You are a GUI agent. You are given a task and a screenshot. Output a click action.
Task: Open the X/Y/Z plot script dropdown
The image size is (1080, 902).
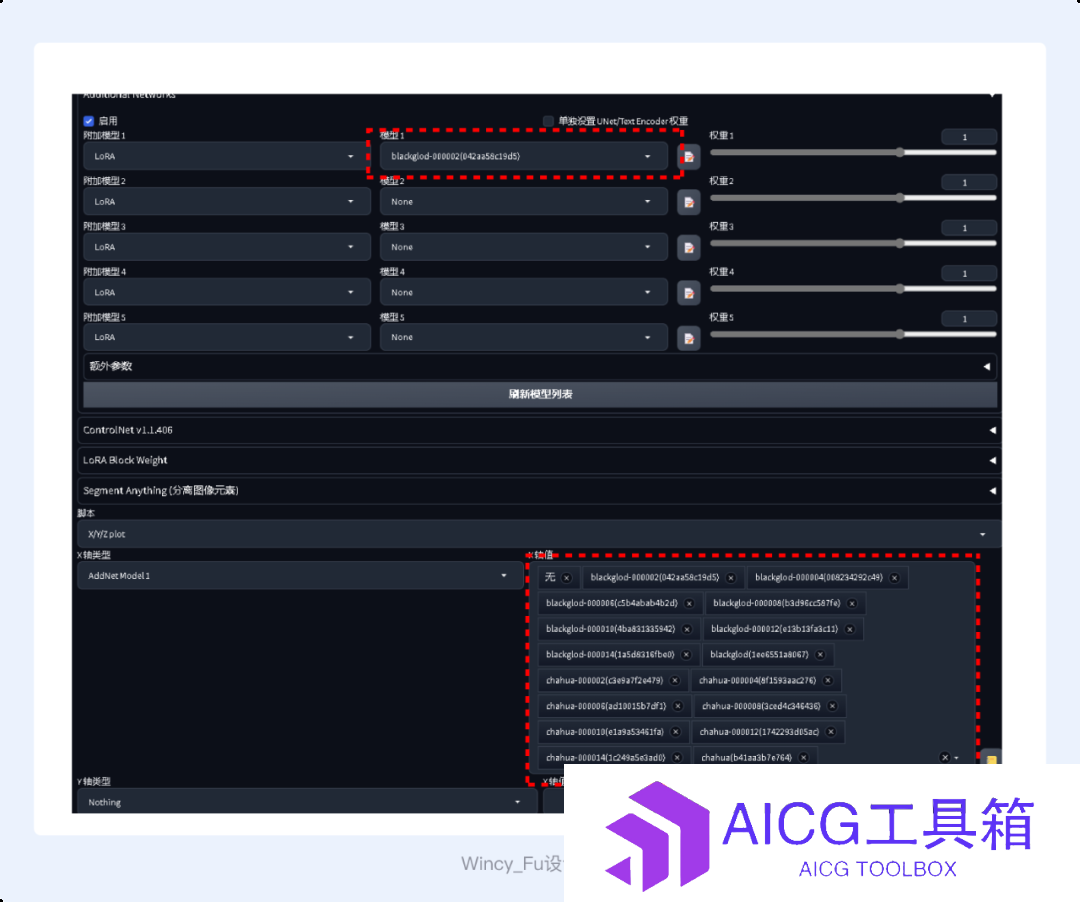539,534
